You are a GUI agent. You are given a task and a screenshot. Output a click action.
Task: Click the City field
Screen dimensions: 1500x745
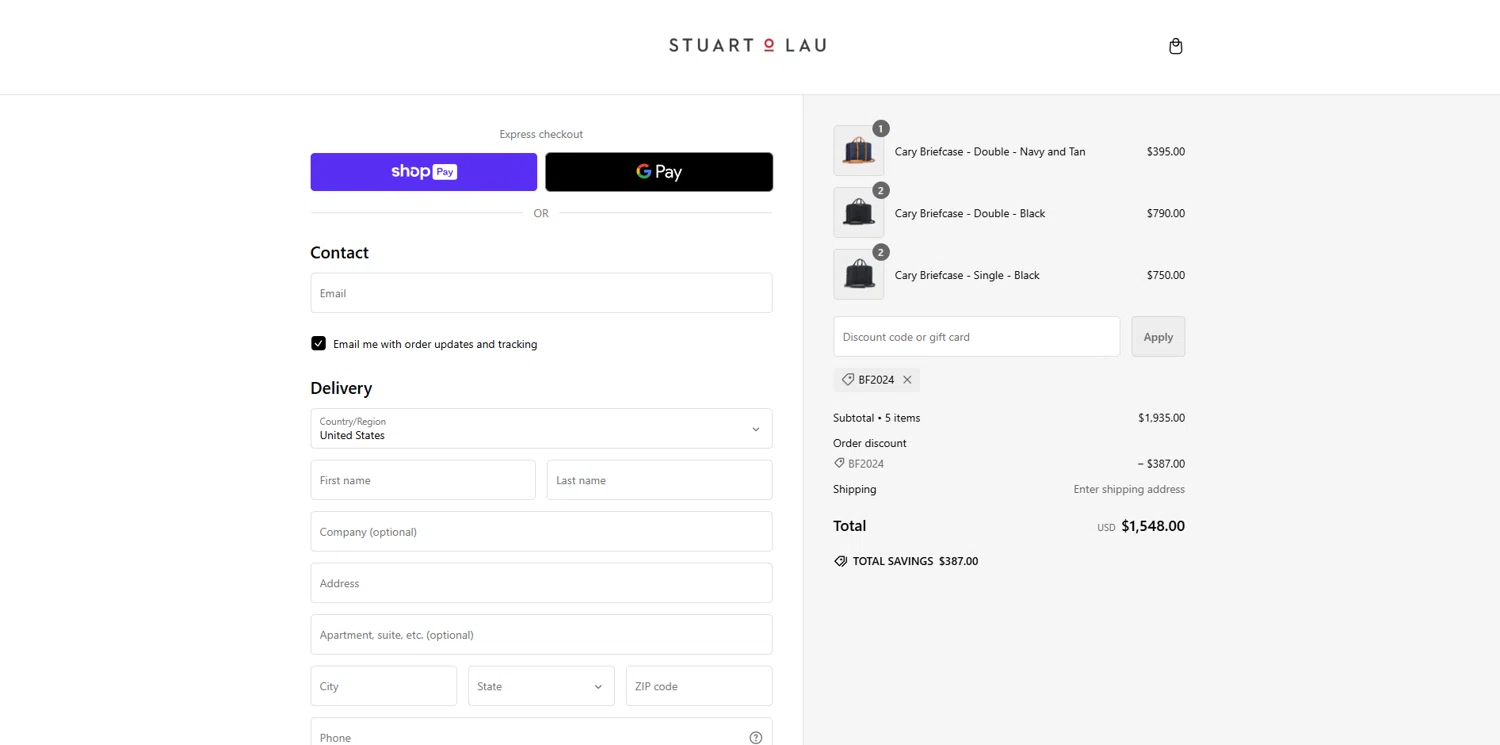point(383,686)
